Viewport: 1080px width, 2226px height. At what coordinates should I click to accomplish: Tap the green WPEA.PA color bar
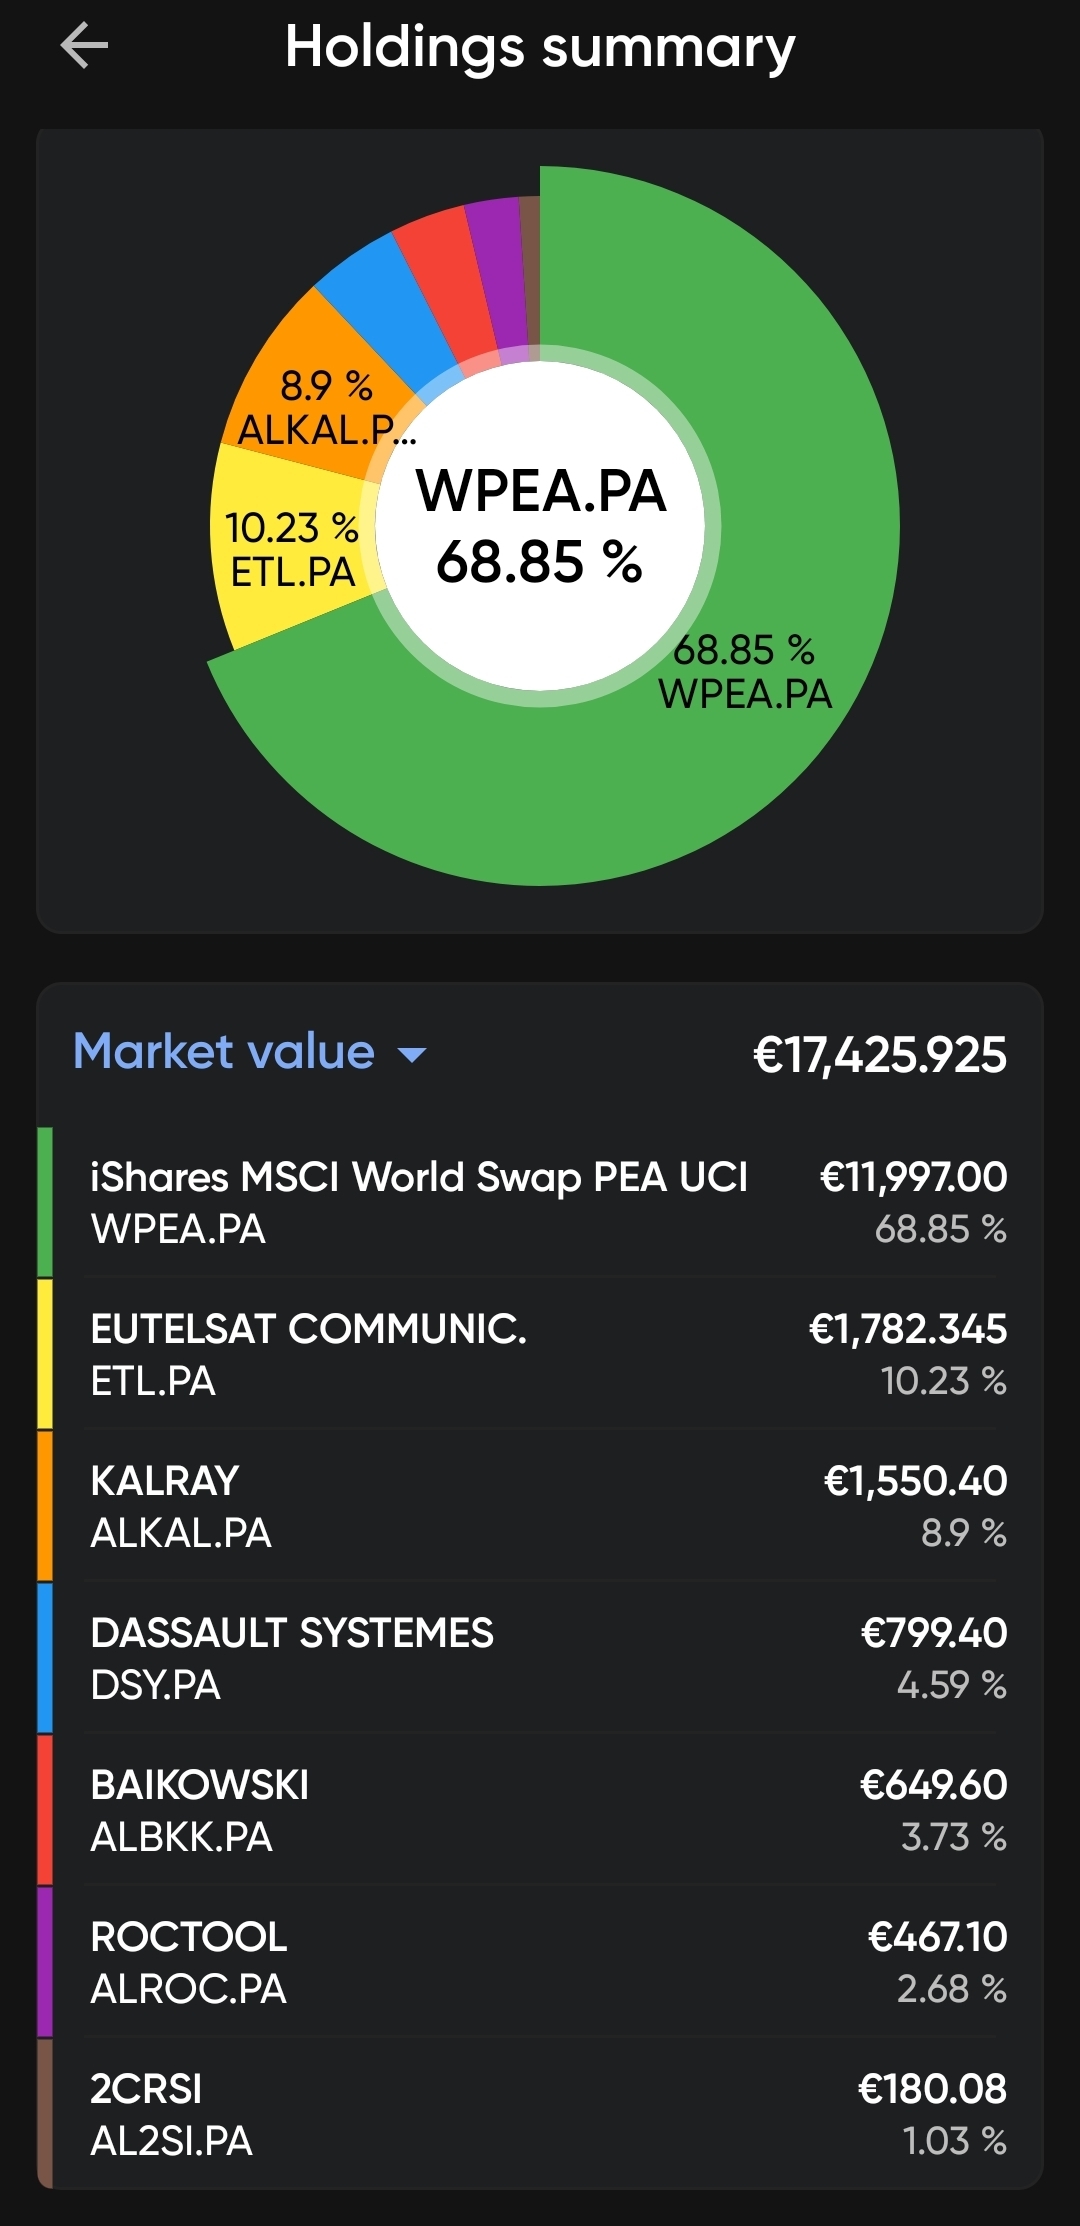(x=45, y=1202)
